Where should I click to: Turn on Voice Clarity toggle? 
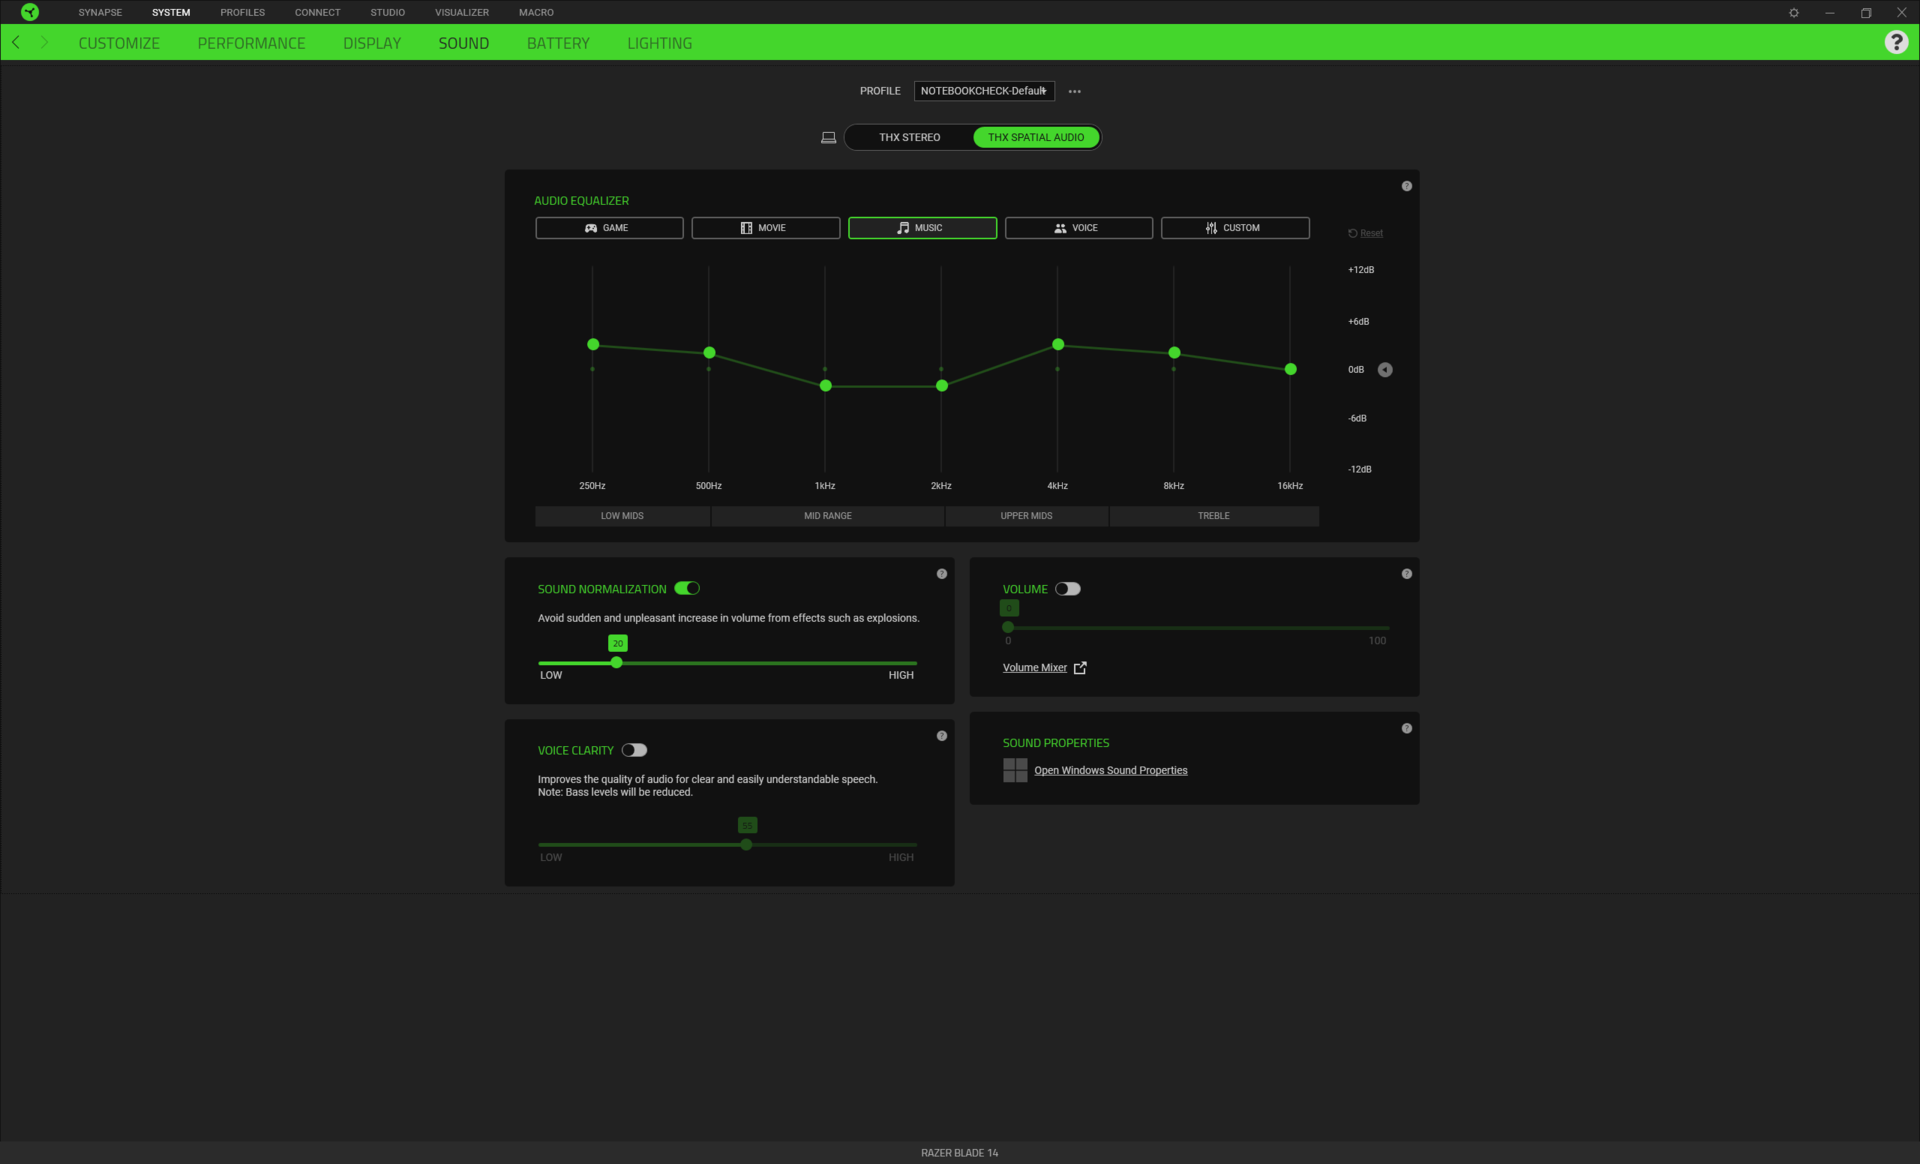[x=634, y=750]
